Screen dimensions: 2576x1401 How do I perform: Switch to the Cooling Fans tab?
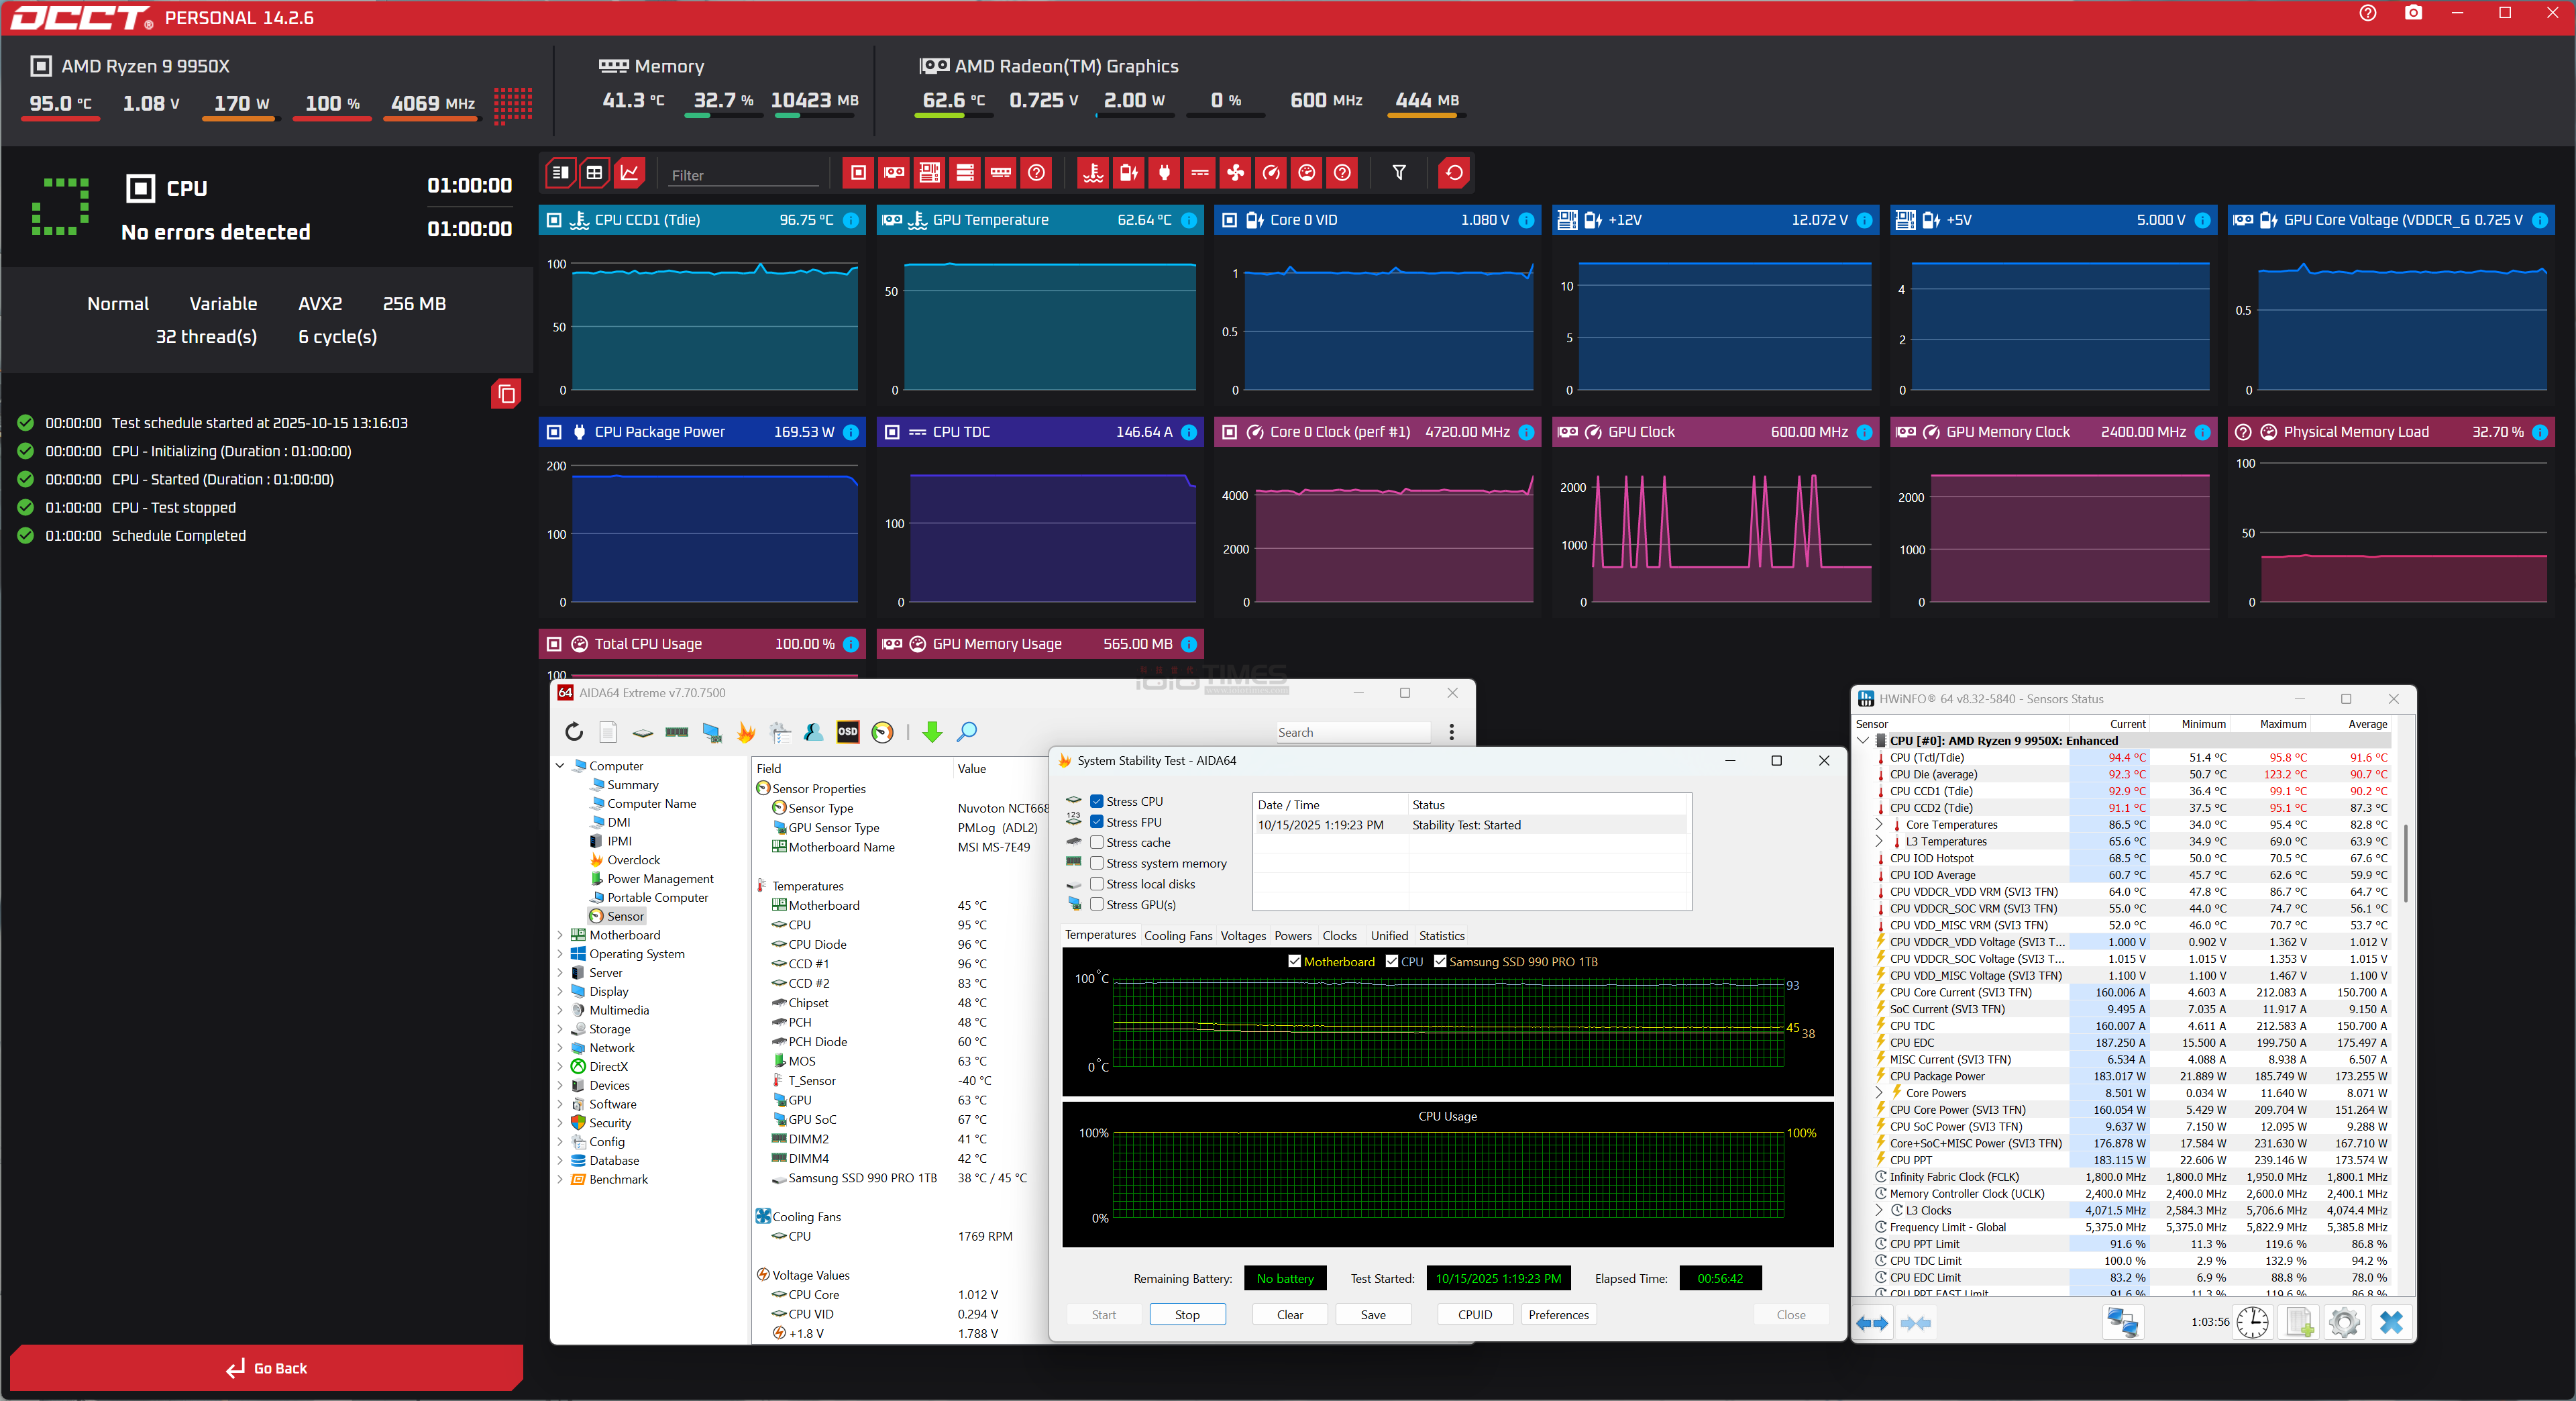tap(1177, 936)
